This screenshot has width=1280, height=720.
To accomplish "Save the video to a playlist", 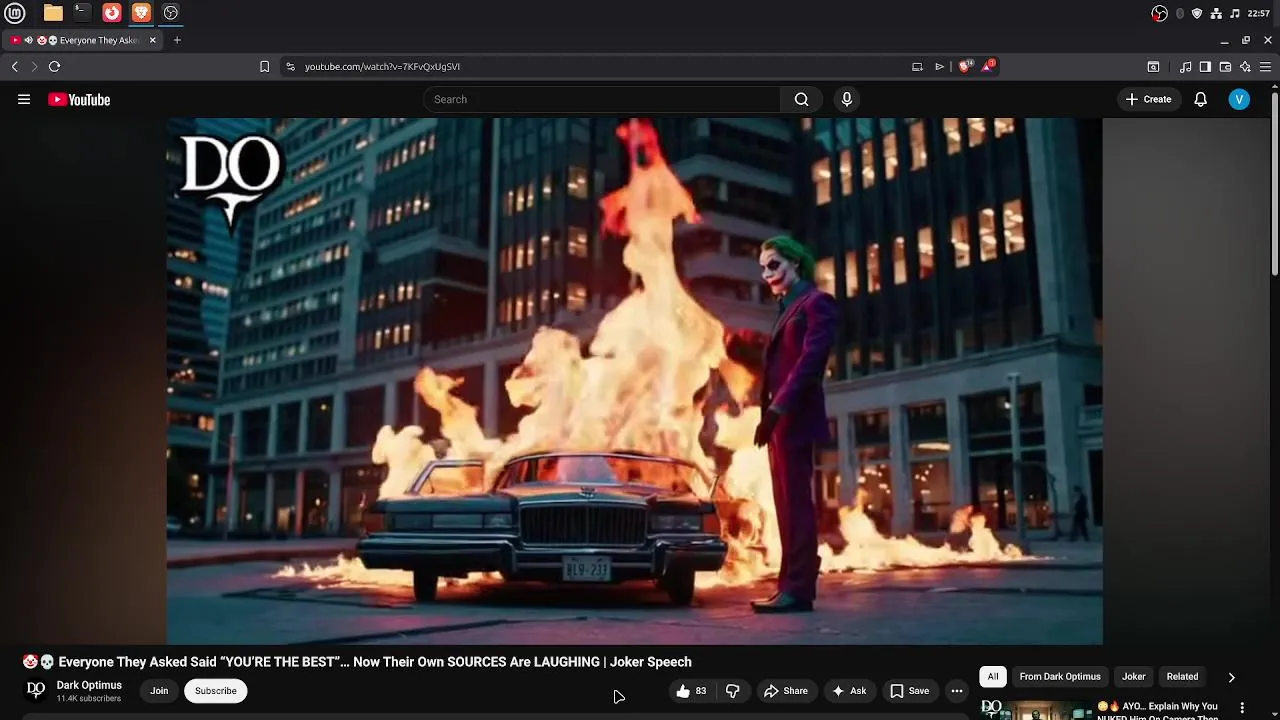I will pos(910,691).
